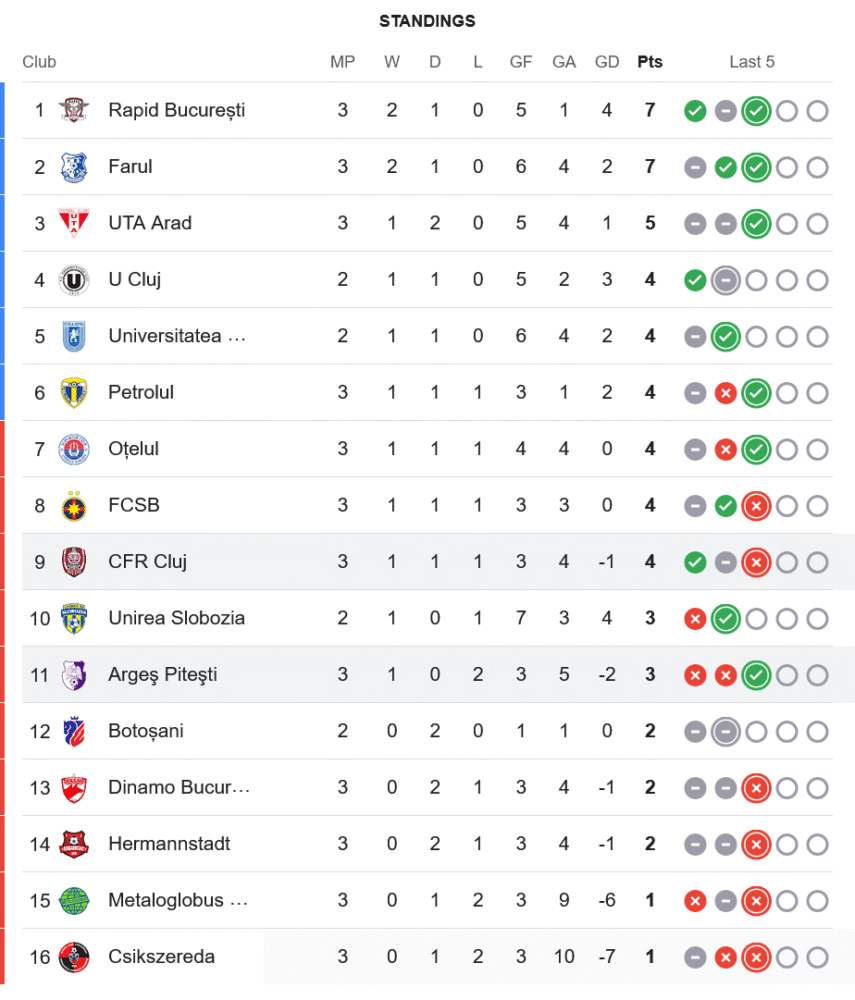Click the Csikszereda team crest

tap(74, 957)
